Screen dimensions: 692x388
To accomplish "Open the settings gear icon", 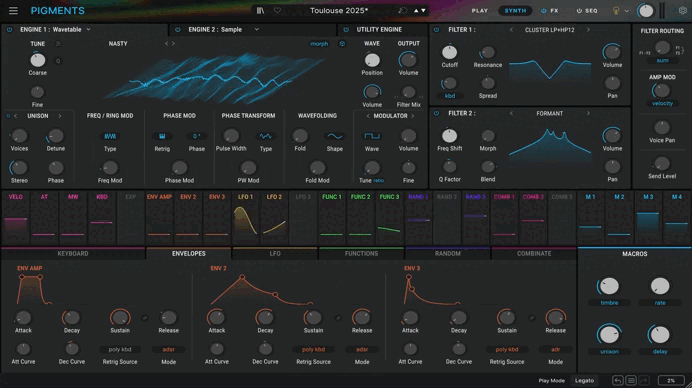I will pyautogui.click(x=682, y=11).
